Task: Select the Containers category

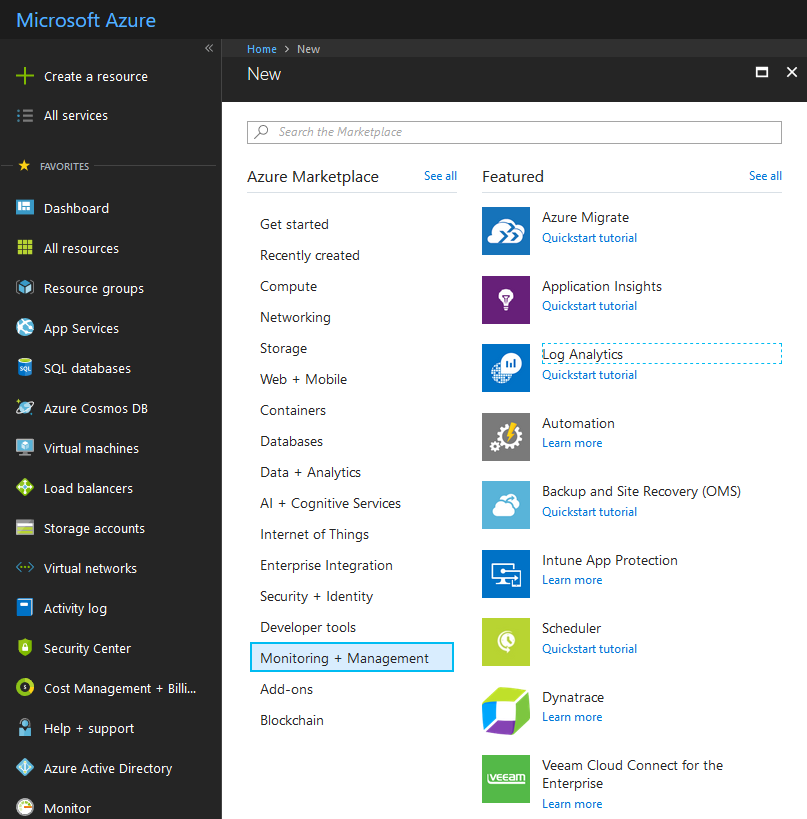Action: (293, 410)
